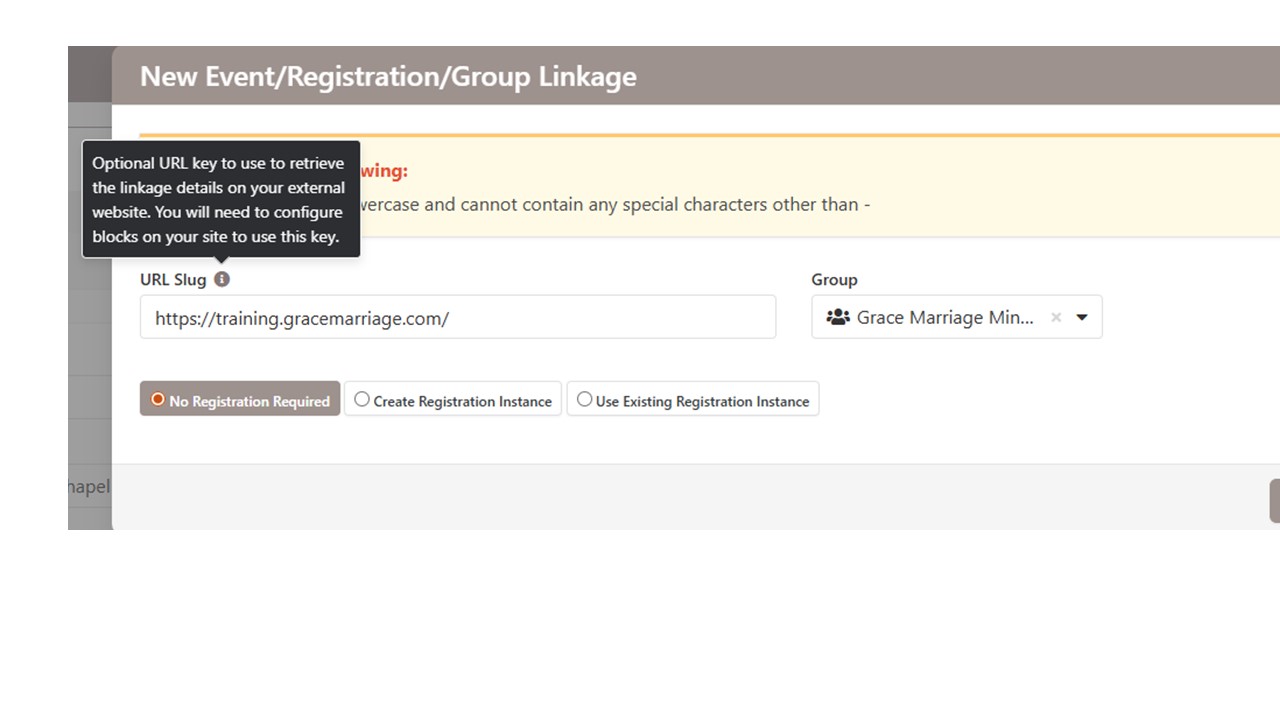Select No Registration Required option
This screenshot has width=1280, height=720.
pyautogui.click(x=240, y=400)
